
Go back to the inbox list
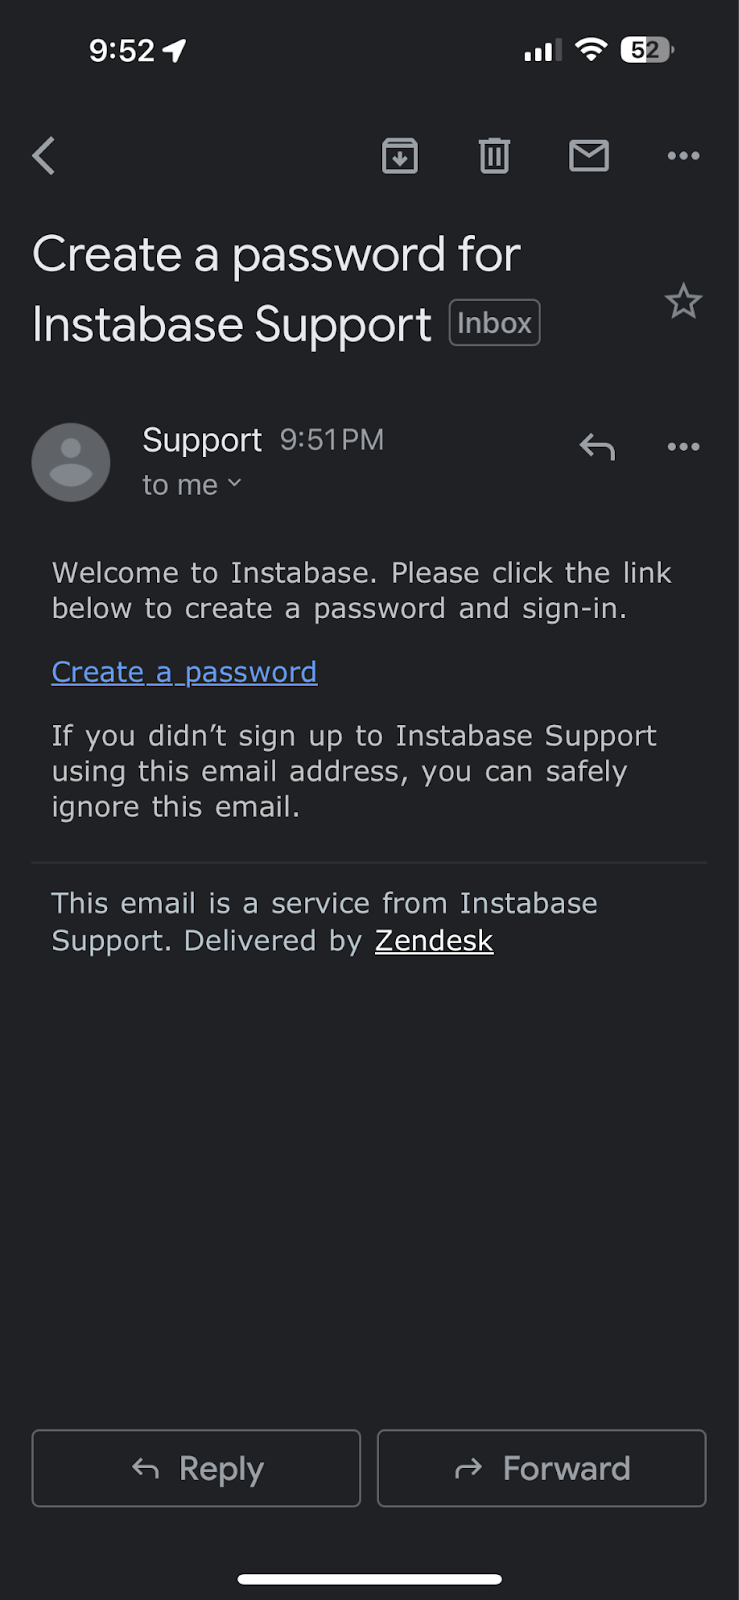point(44,156)
